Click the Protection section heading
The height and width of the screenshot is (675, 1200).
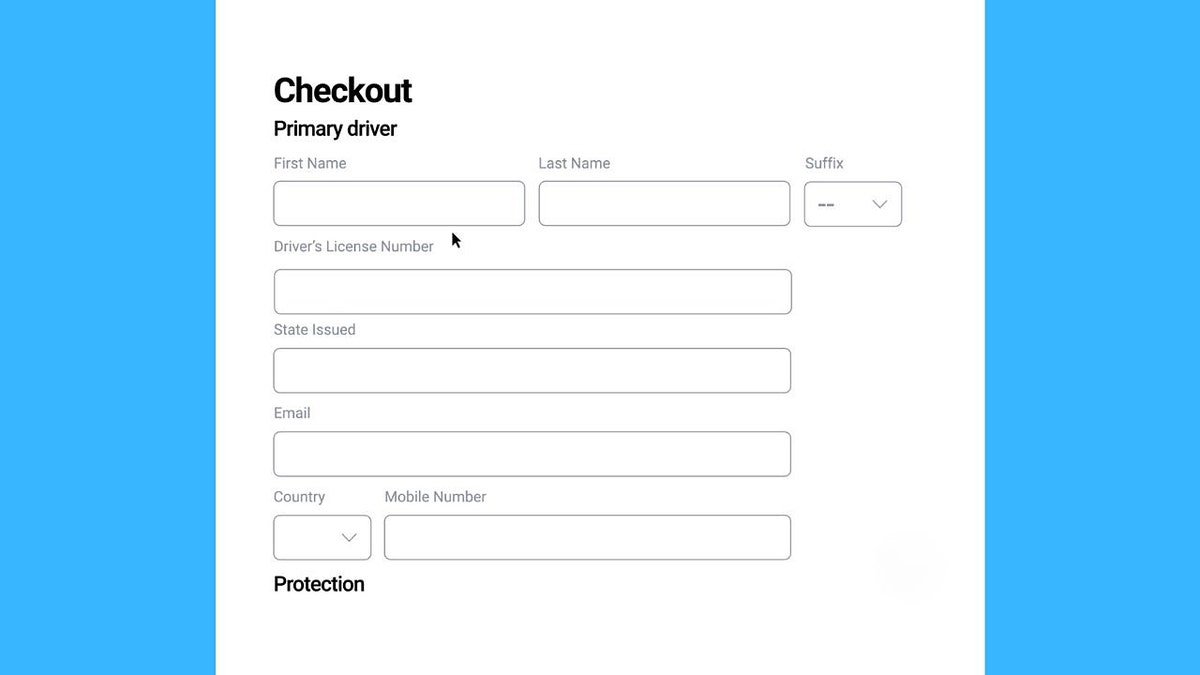(319, 584)
